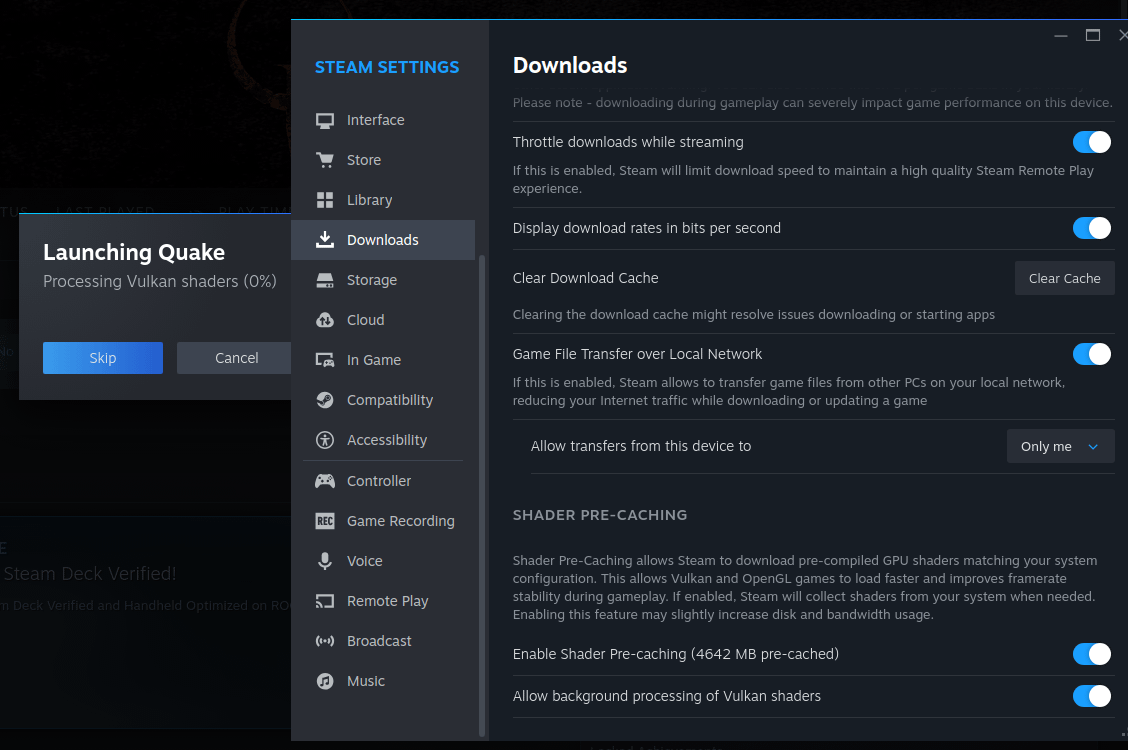
Task: Click the Game Recording REC icon
Action: pyautogui.click(x=325, y=521)
